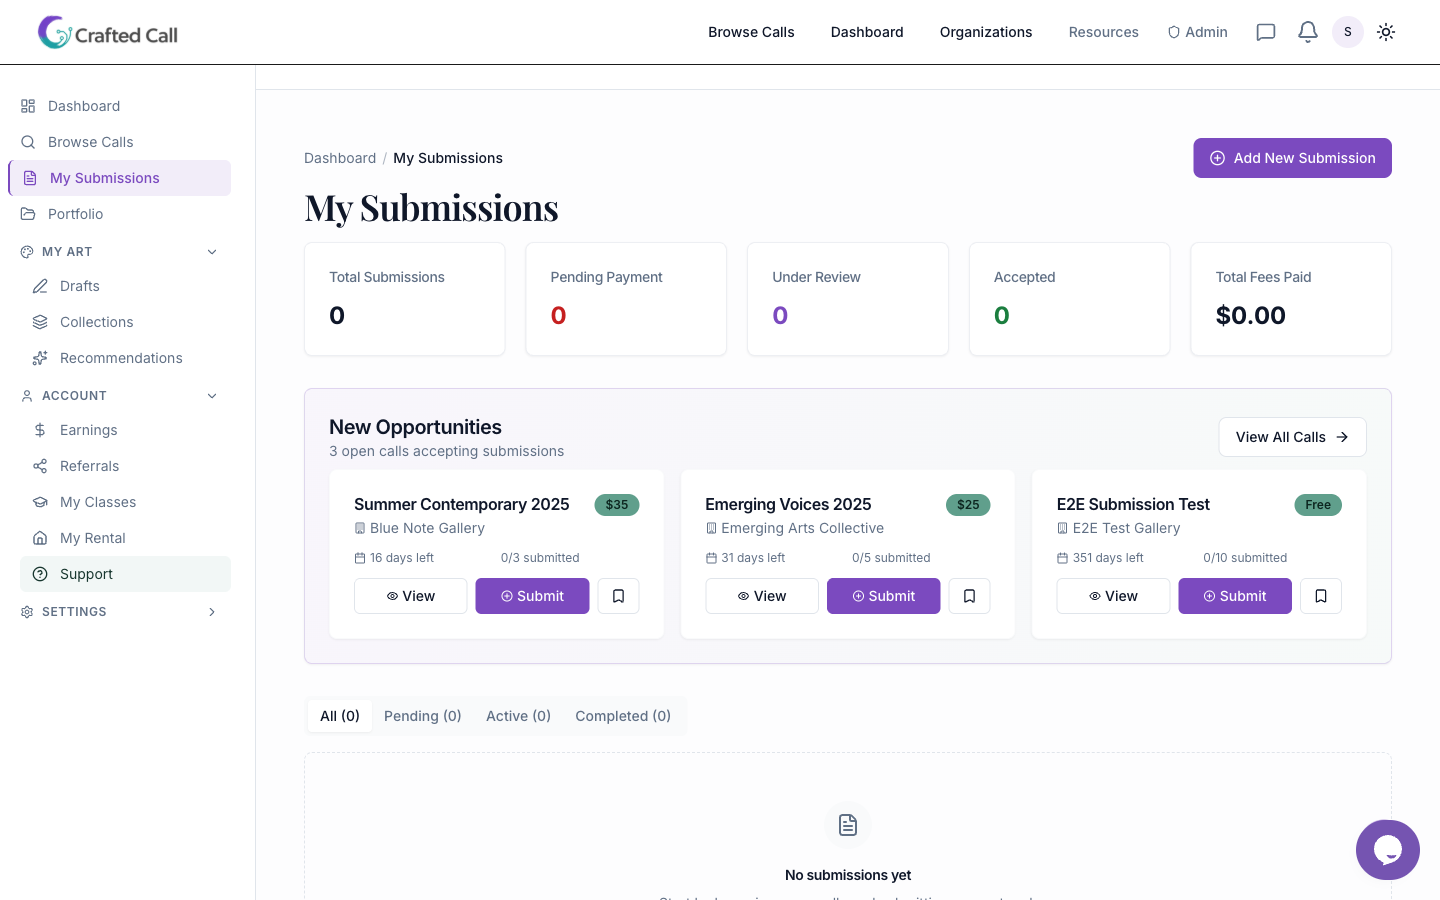
Task: View the Summer Contemporary 2025 call
Action: pyautogui.click(x=410, y=596)
